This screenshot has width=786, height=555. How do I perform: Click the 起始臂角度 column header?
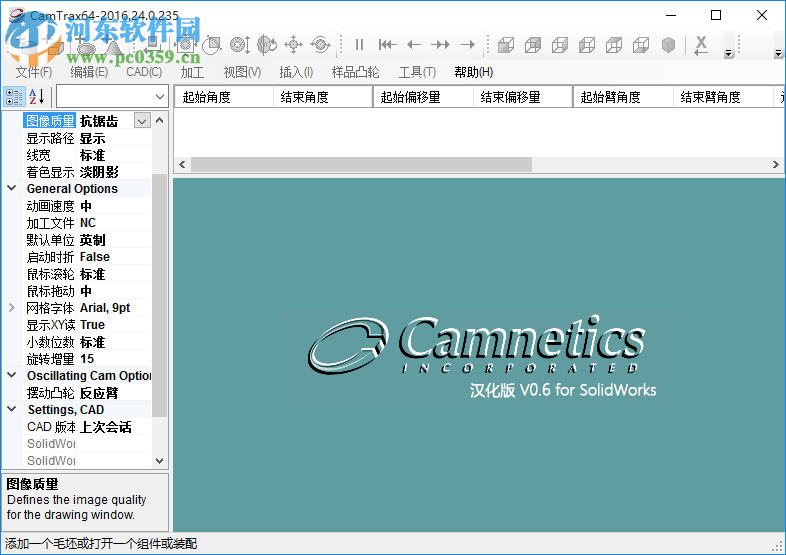[623, 97]
